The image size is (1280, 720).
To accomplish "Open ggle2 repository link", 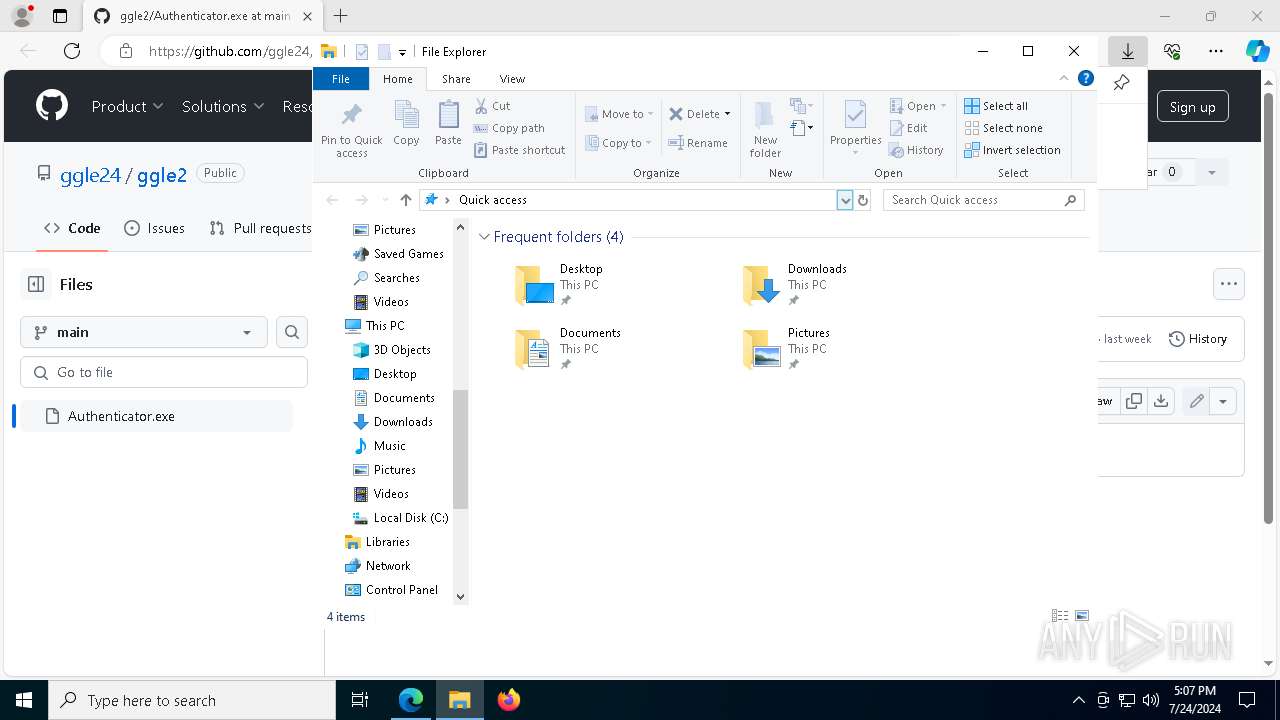I will [x=162, y=175].
